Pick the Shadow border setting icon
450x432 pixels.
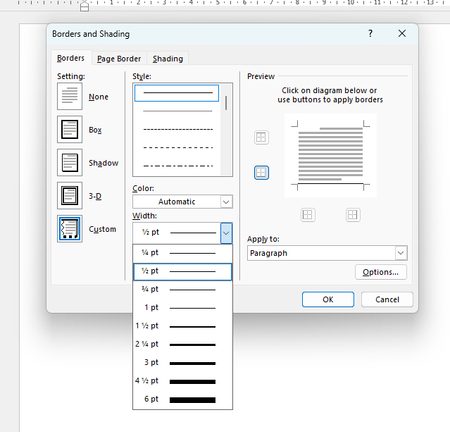tap(70, 162)
